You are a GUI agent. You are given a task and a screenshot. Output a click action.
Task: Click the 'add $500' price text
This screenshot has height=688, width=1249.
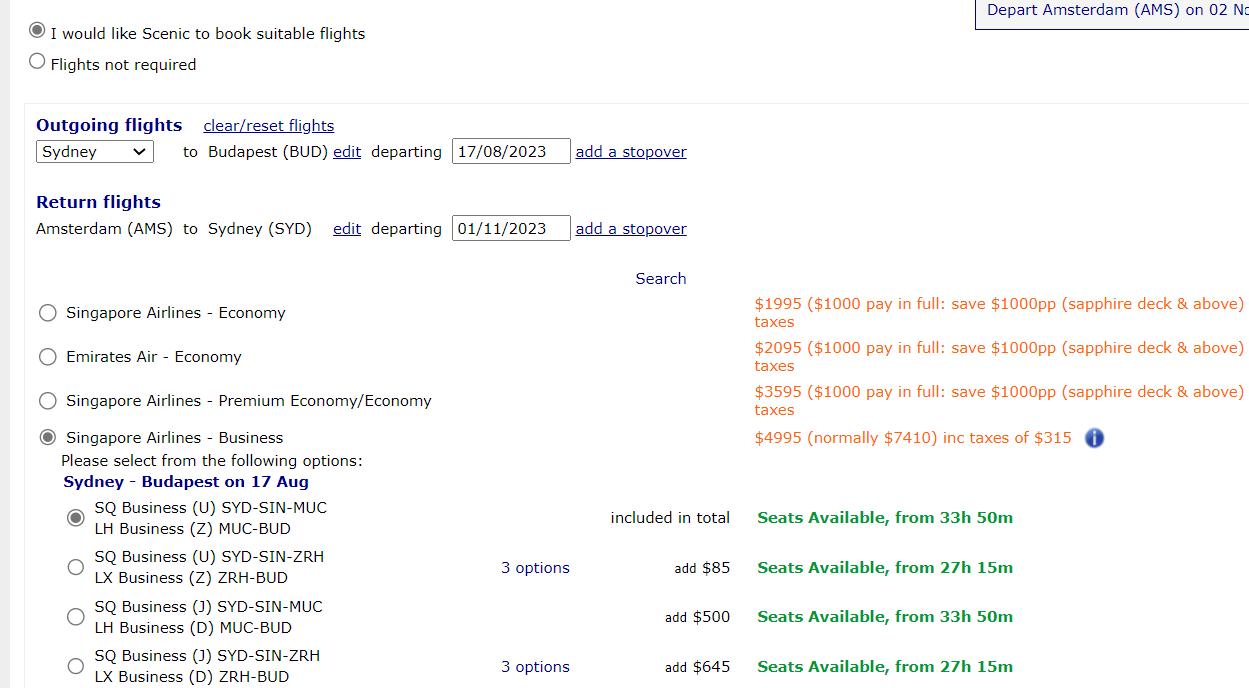tap(697, 617)
